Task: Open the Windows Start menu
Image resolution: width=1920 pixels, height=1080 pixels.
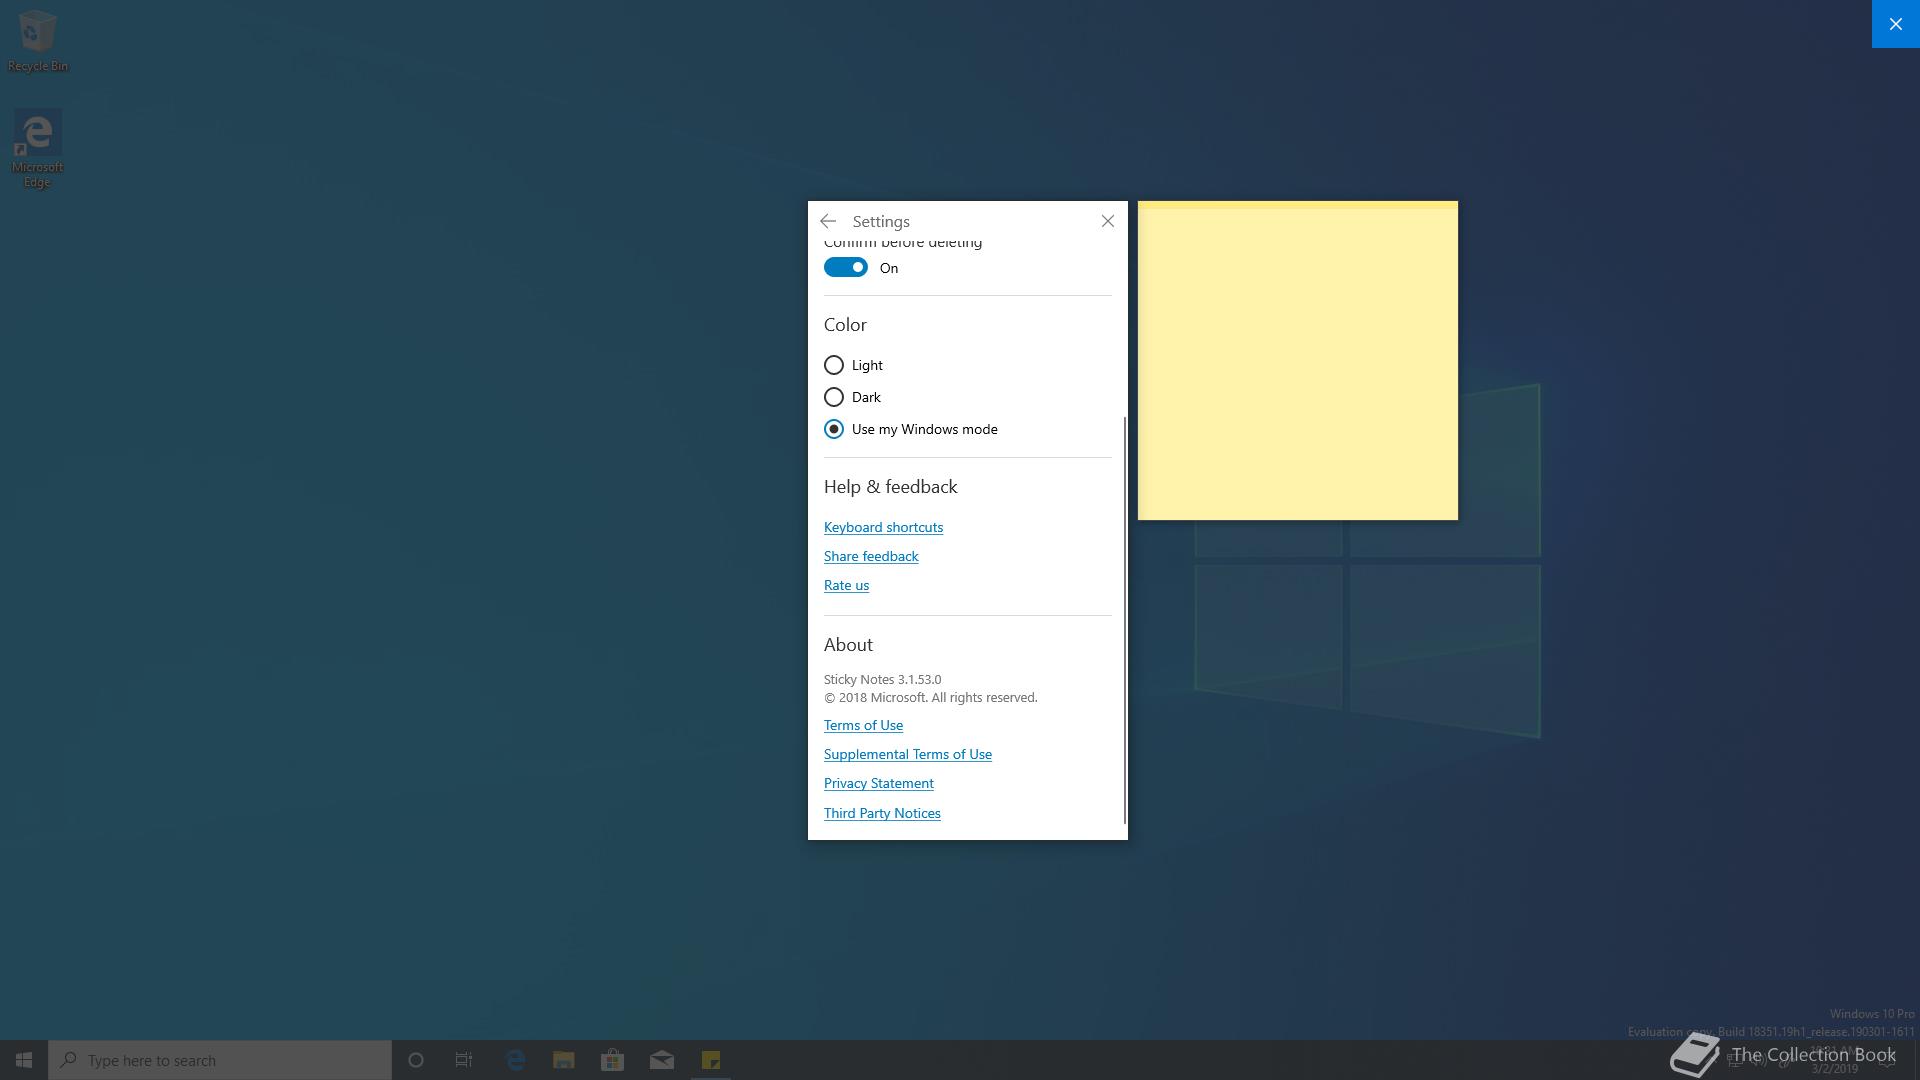Action: pyautogui.click(x=24, y=1060)
